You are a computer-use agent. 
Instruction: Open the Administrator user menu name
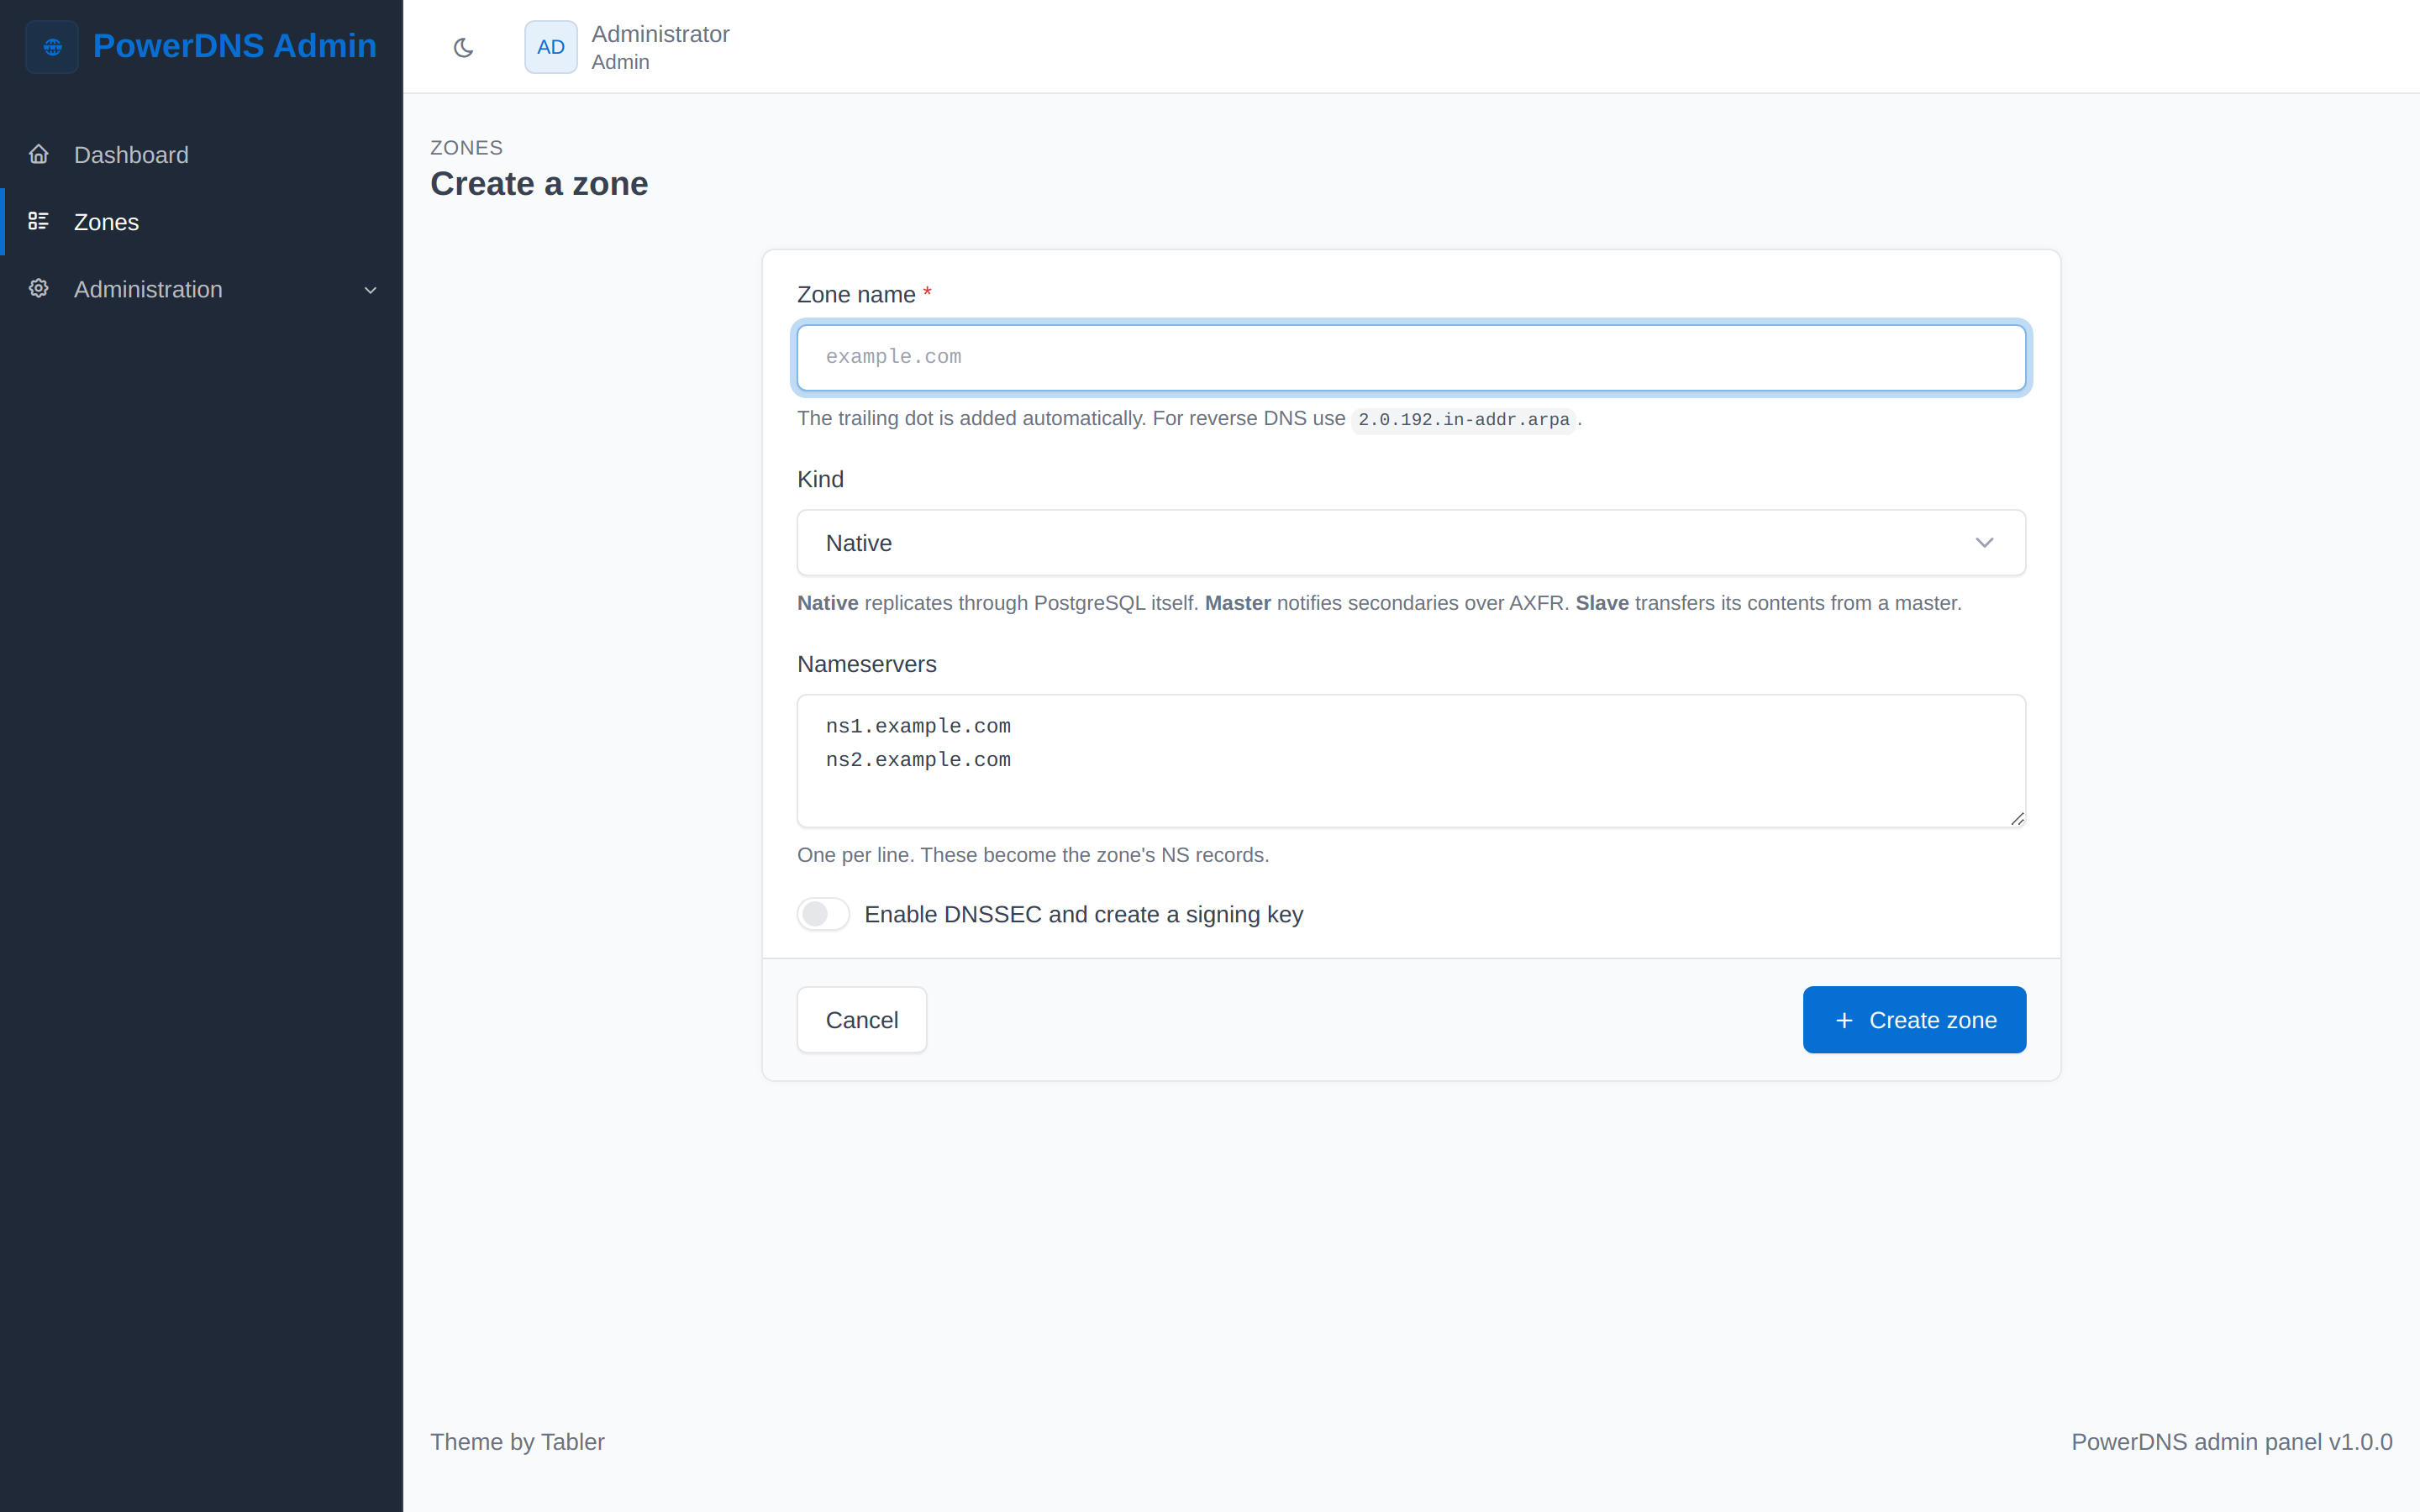(660, 34)
